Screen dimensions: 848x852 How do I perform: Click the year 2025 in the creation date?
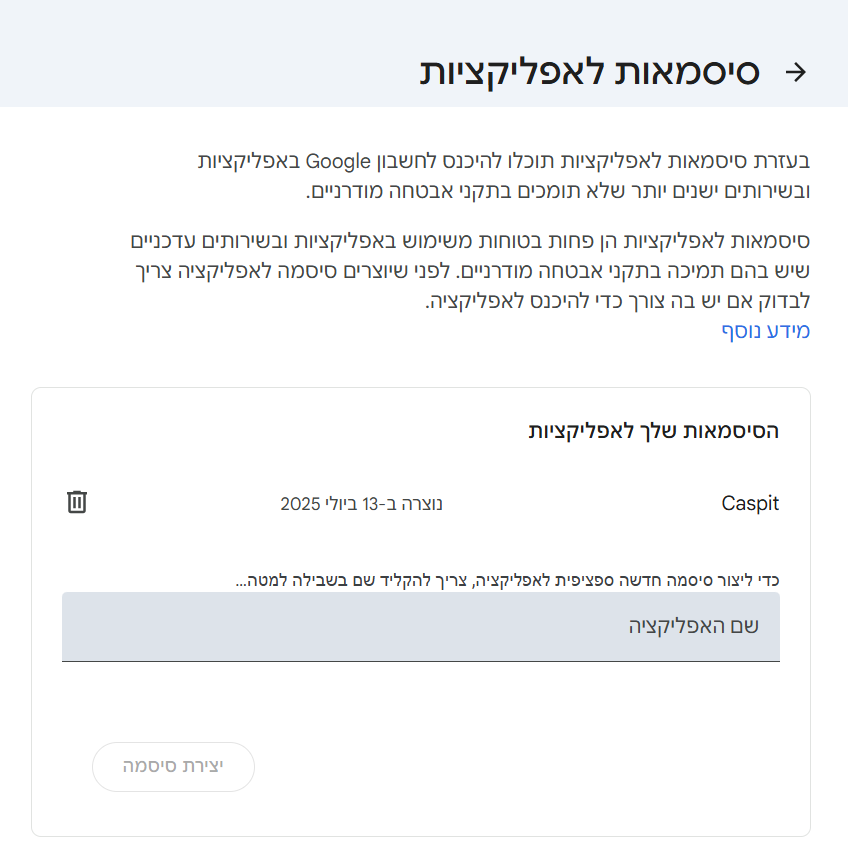pos(299,503)
